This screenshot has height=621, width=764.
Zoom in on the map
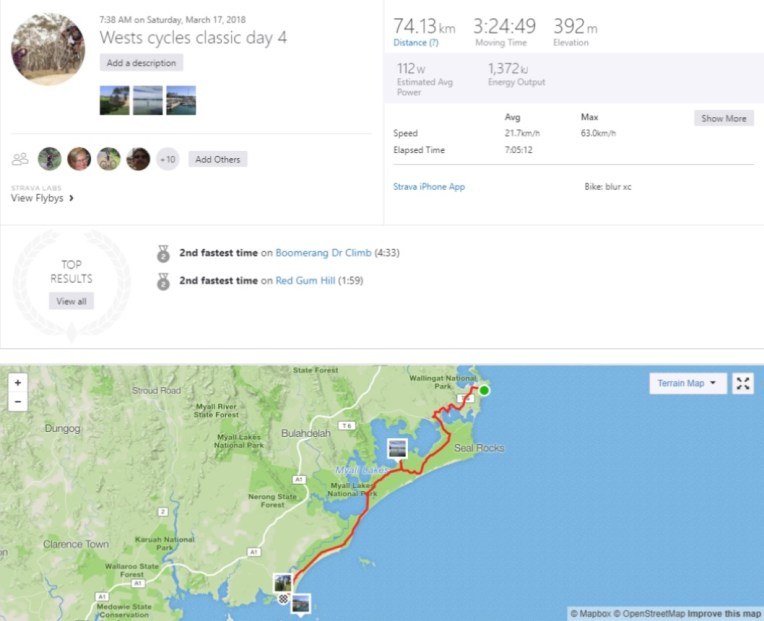pos(17,383)
